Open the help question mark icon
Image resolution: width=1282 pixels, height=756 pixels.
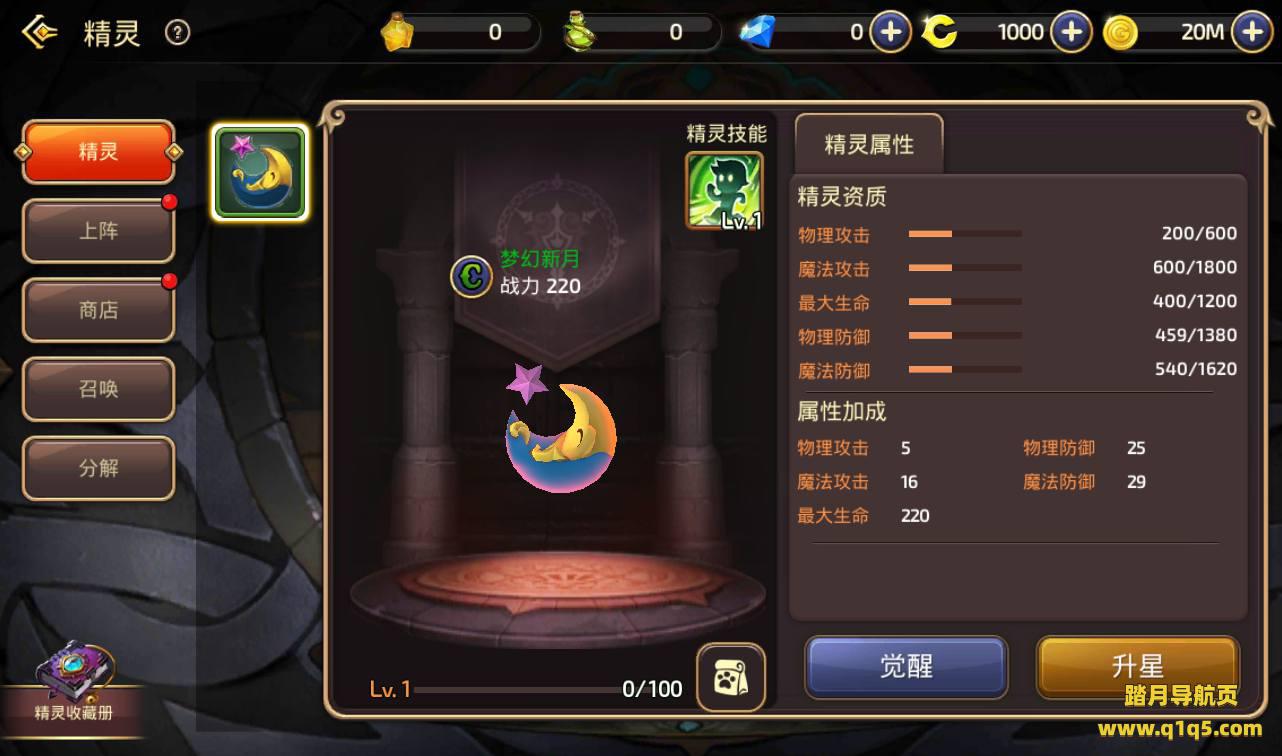pyautogui.click(x=177, y=33)
